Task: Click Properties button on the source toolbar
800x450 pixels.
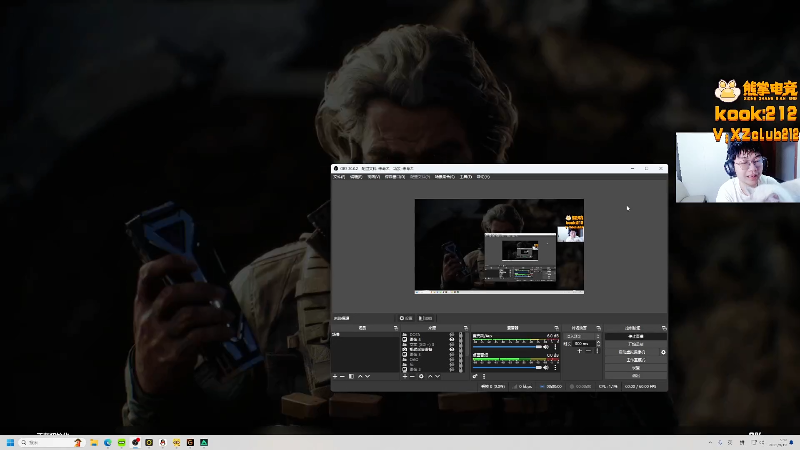Action: pos(407,318)
